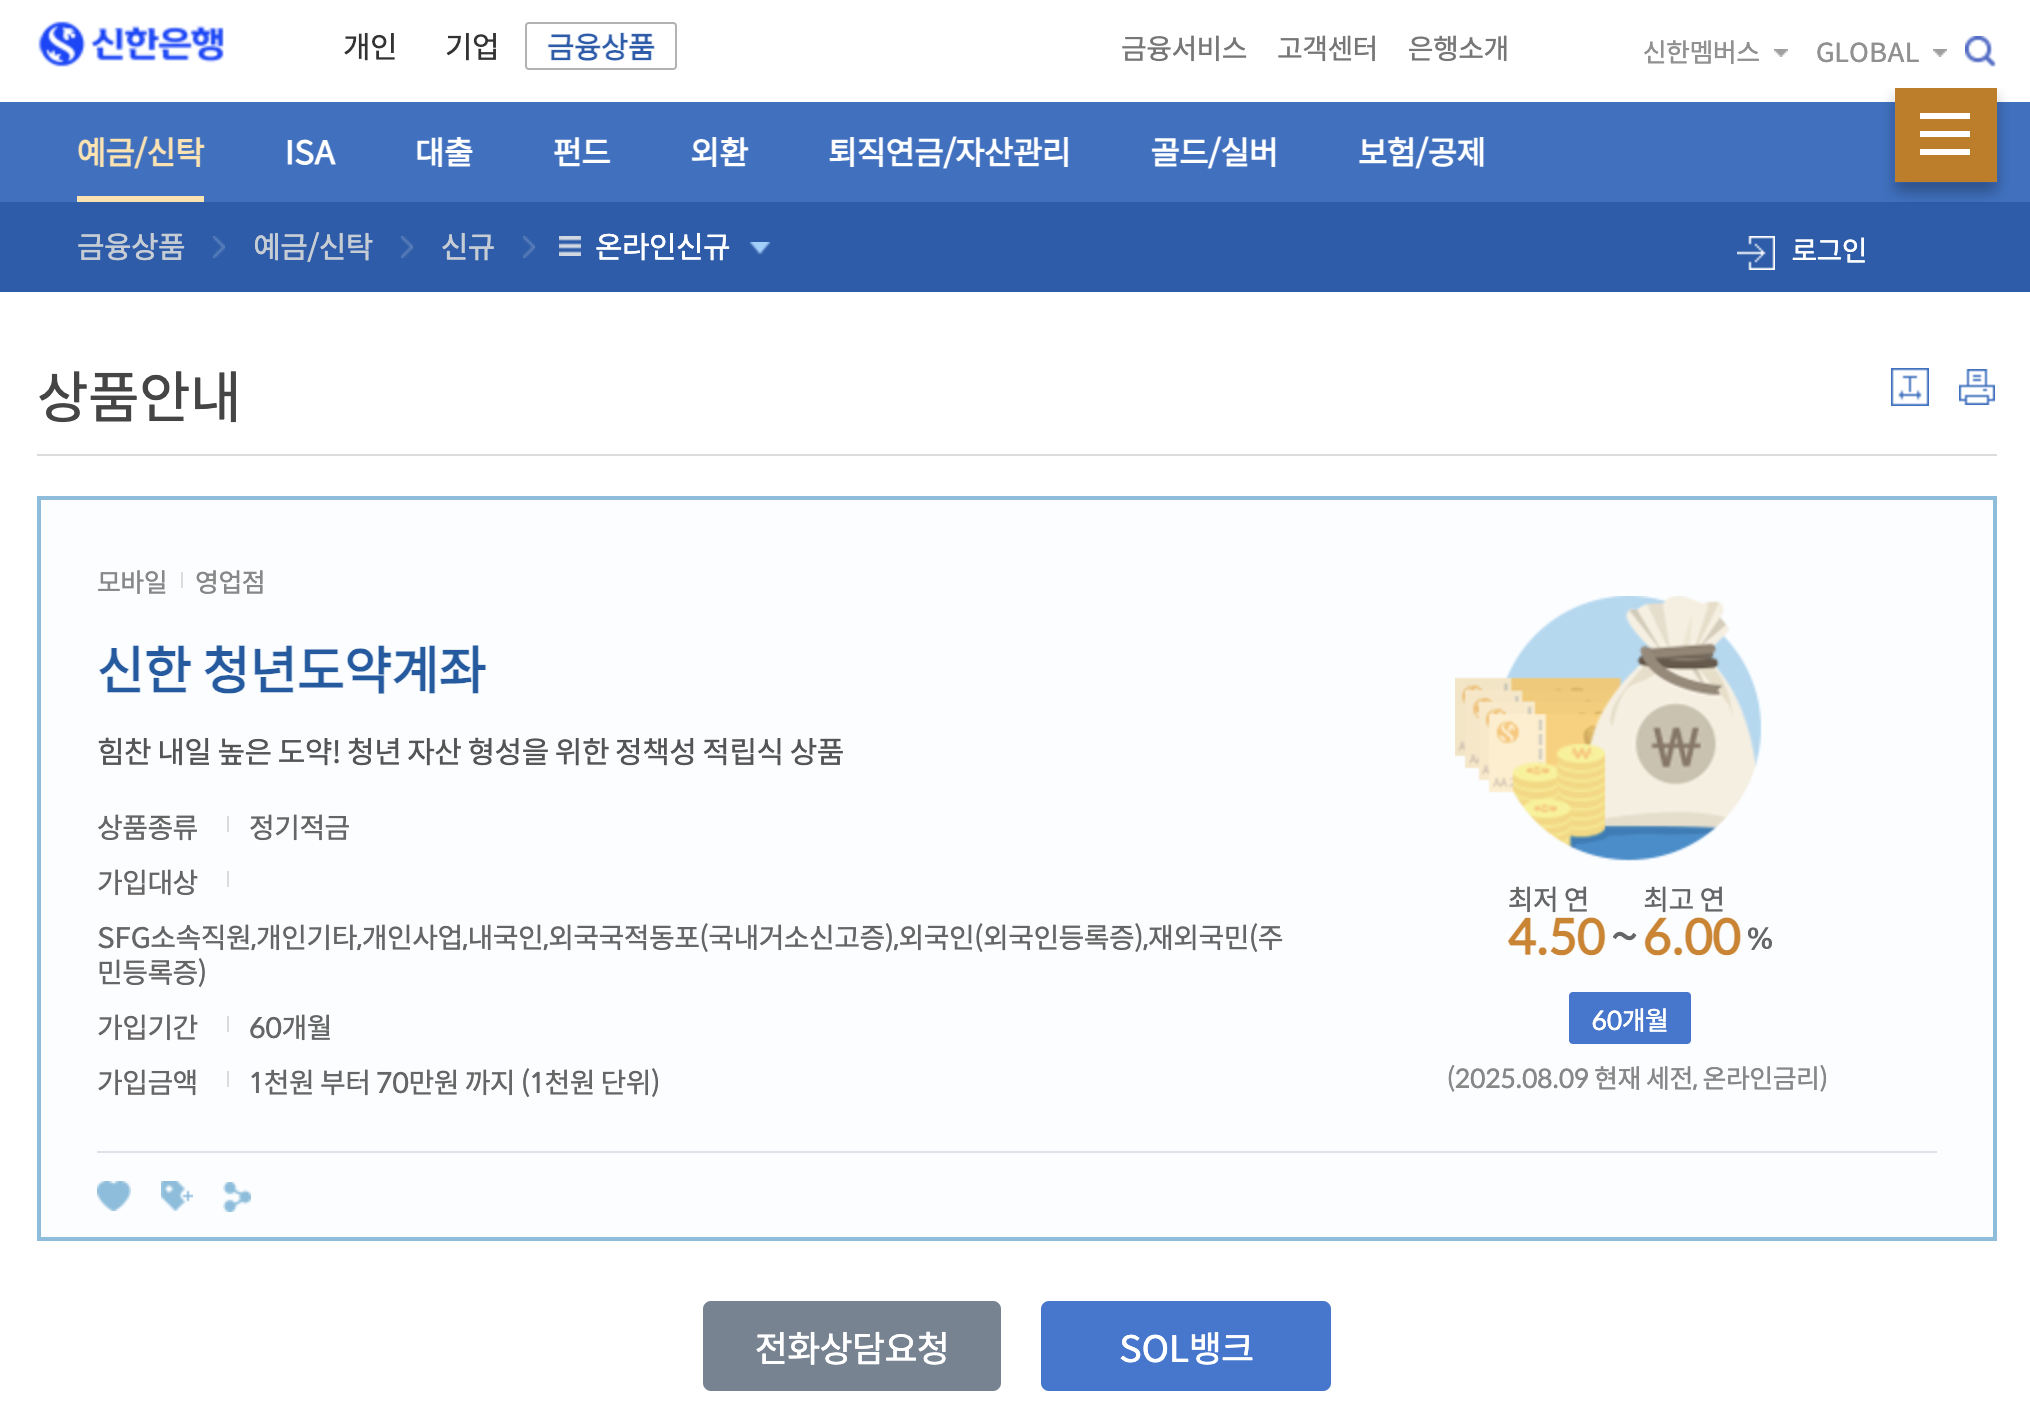This screenshot has height=1420, width=2030.
Task: Click the SOL뱅크 button
Action: 1185,1346
